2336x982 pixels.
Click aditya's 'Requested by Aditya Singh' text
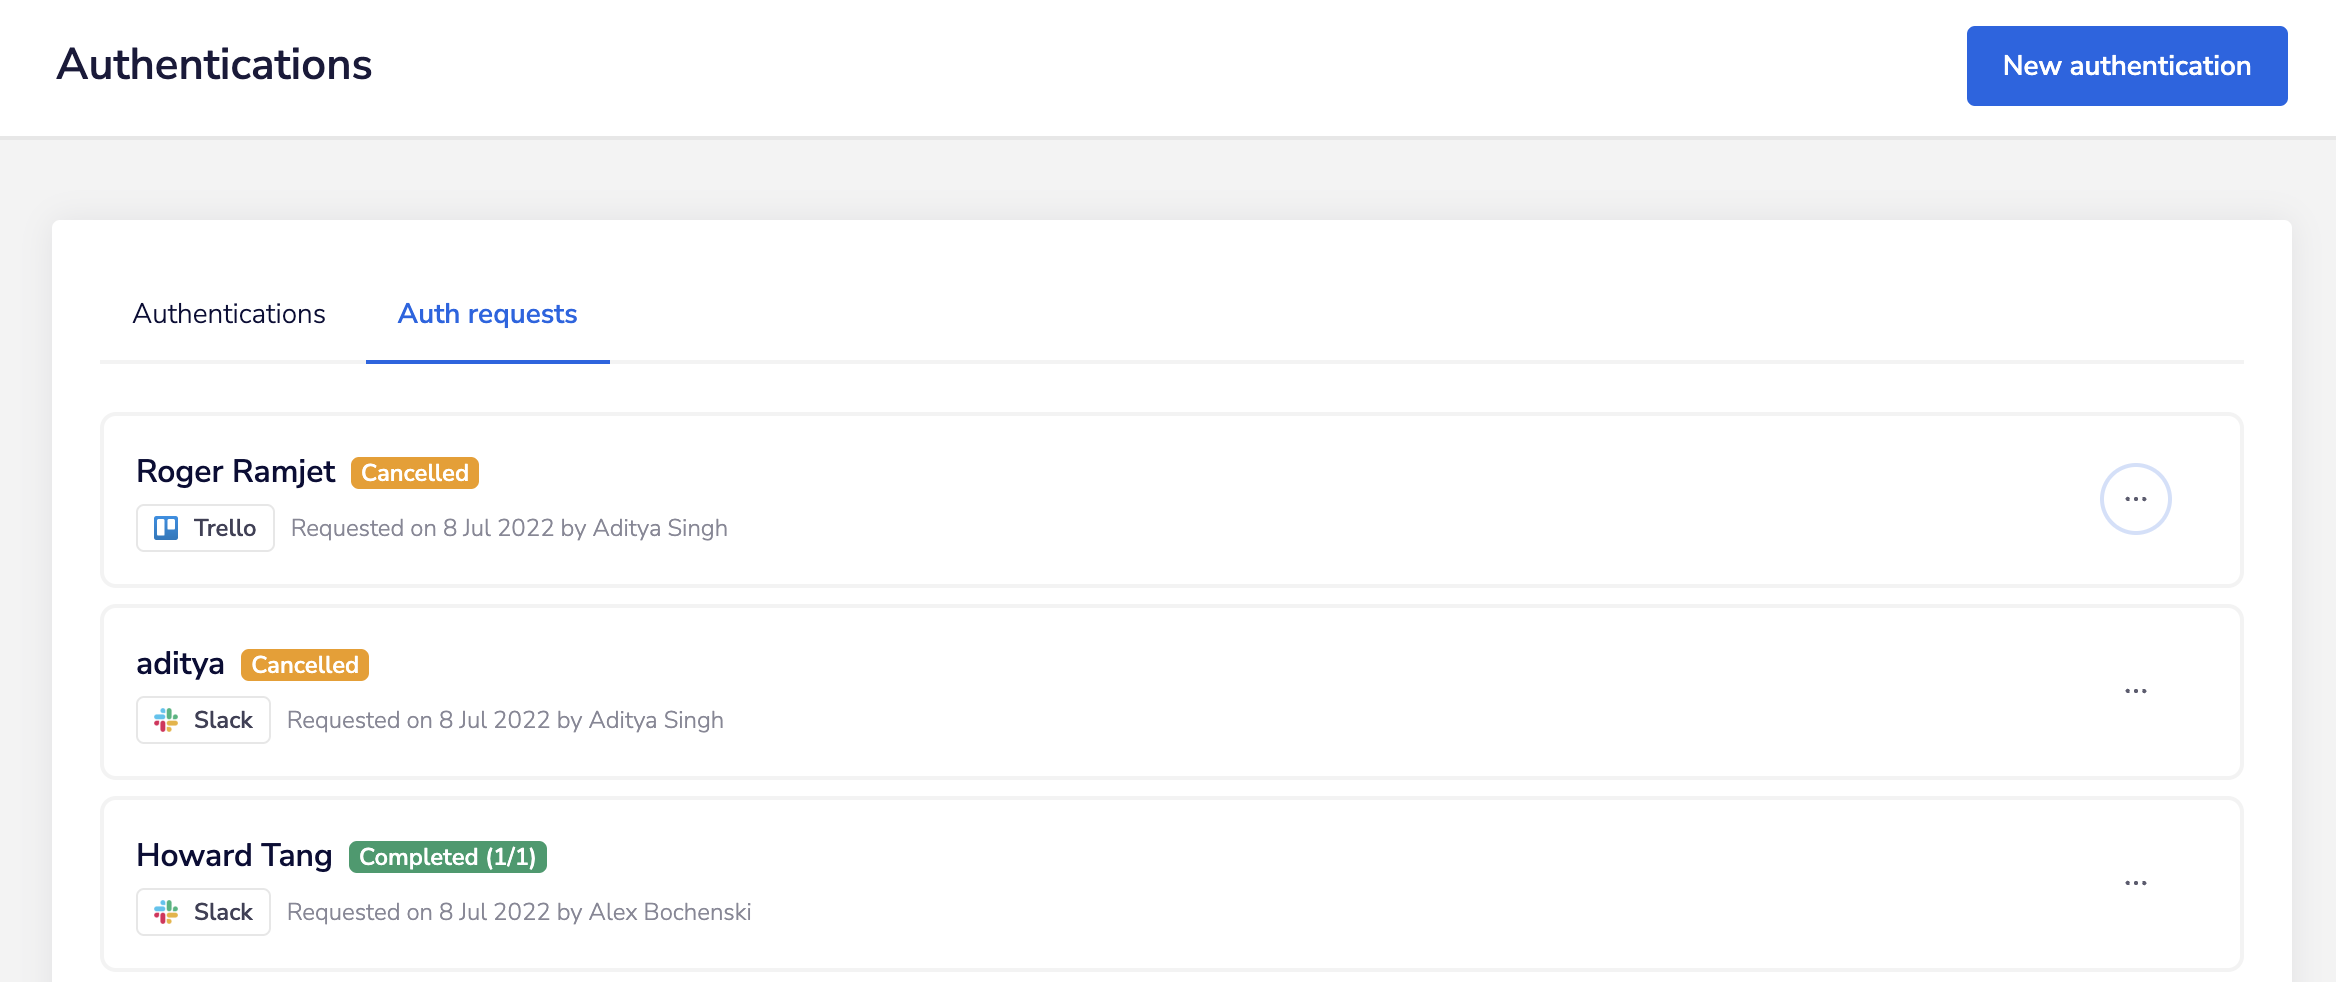505,720
